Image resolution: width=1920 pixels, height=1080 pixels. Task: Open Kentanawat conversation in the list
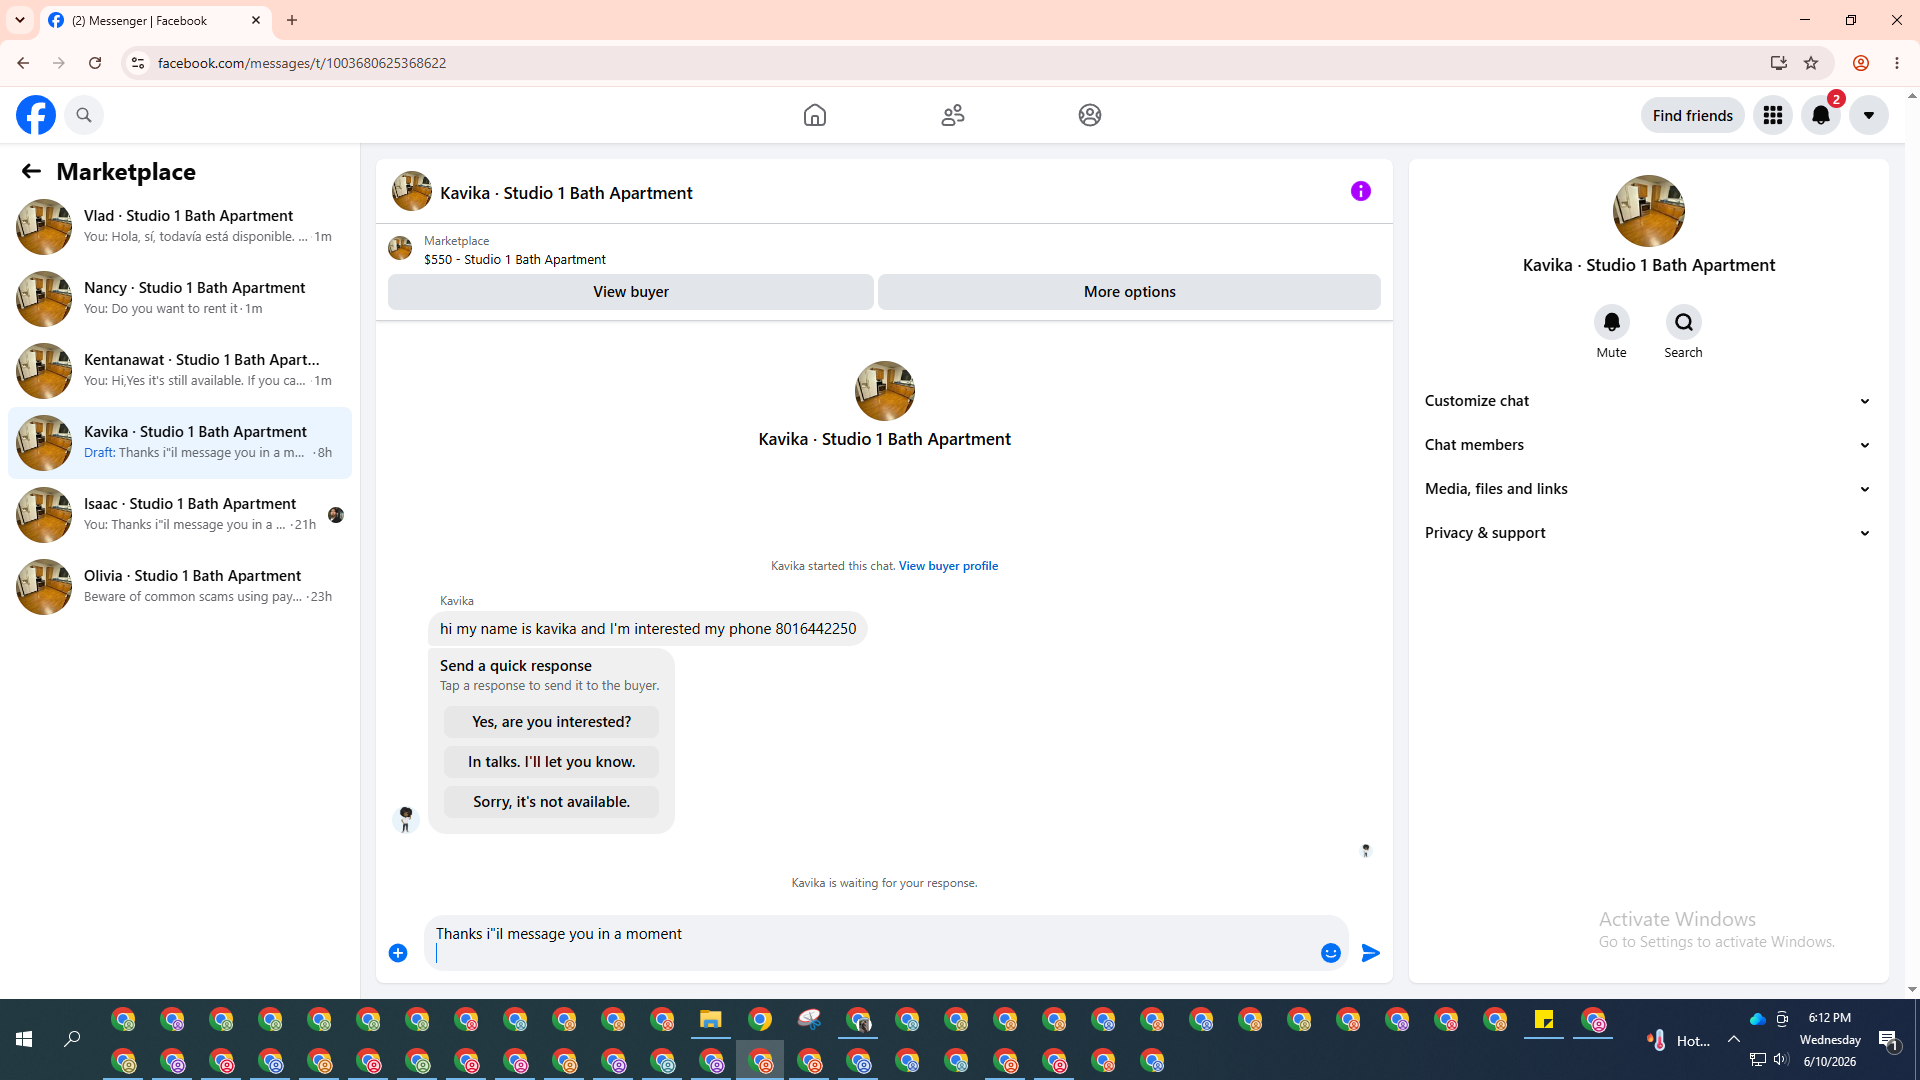180,370
